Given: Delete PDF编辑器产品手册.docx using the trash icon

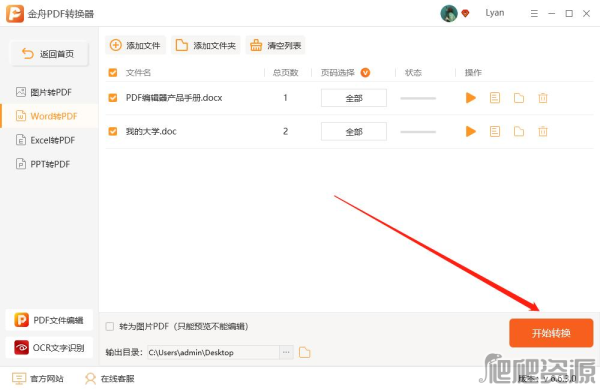Looking at the screenshot, I should click(543, 98).
